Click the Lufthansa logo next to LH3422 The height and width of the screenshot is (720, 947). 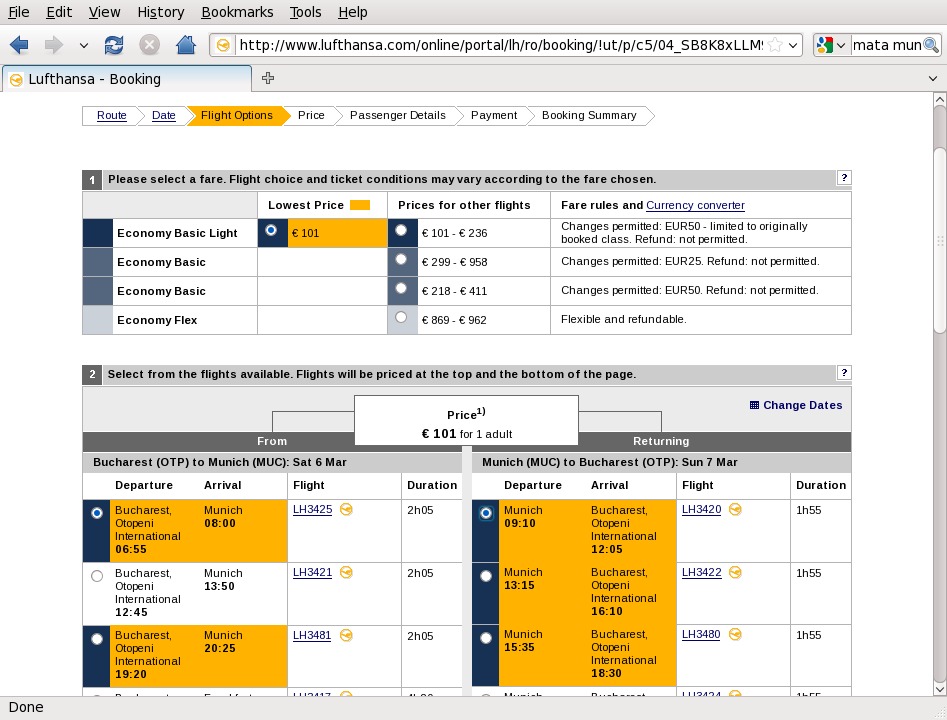click(735, 572)
